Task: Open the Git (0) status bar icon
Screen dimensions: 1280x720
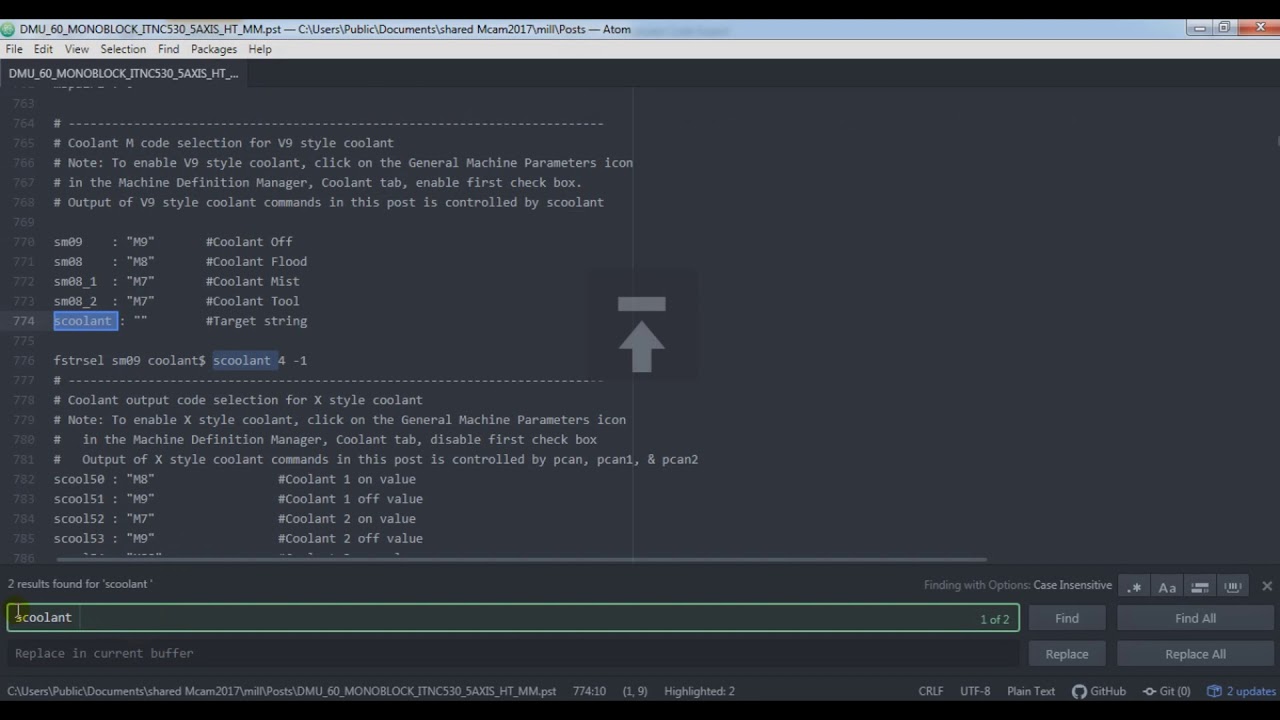Action: (x=1166, y=691)
